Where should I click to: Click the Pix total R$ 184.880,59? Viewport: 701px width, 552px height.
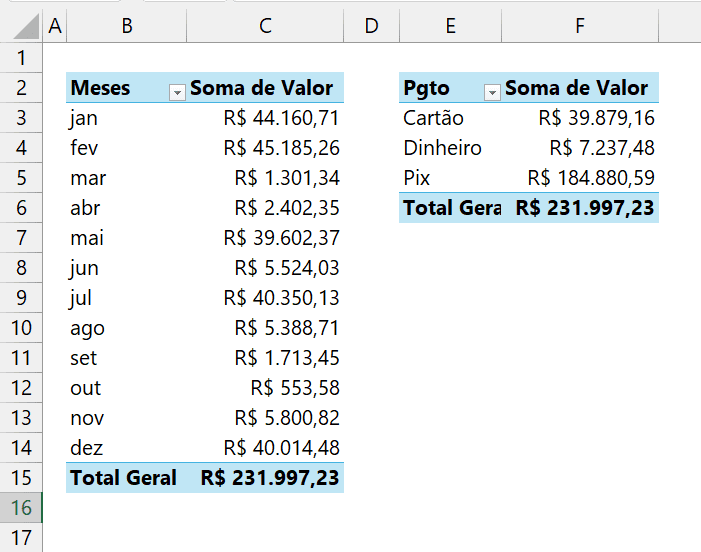[x=580, y=178]
